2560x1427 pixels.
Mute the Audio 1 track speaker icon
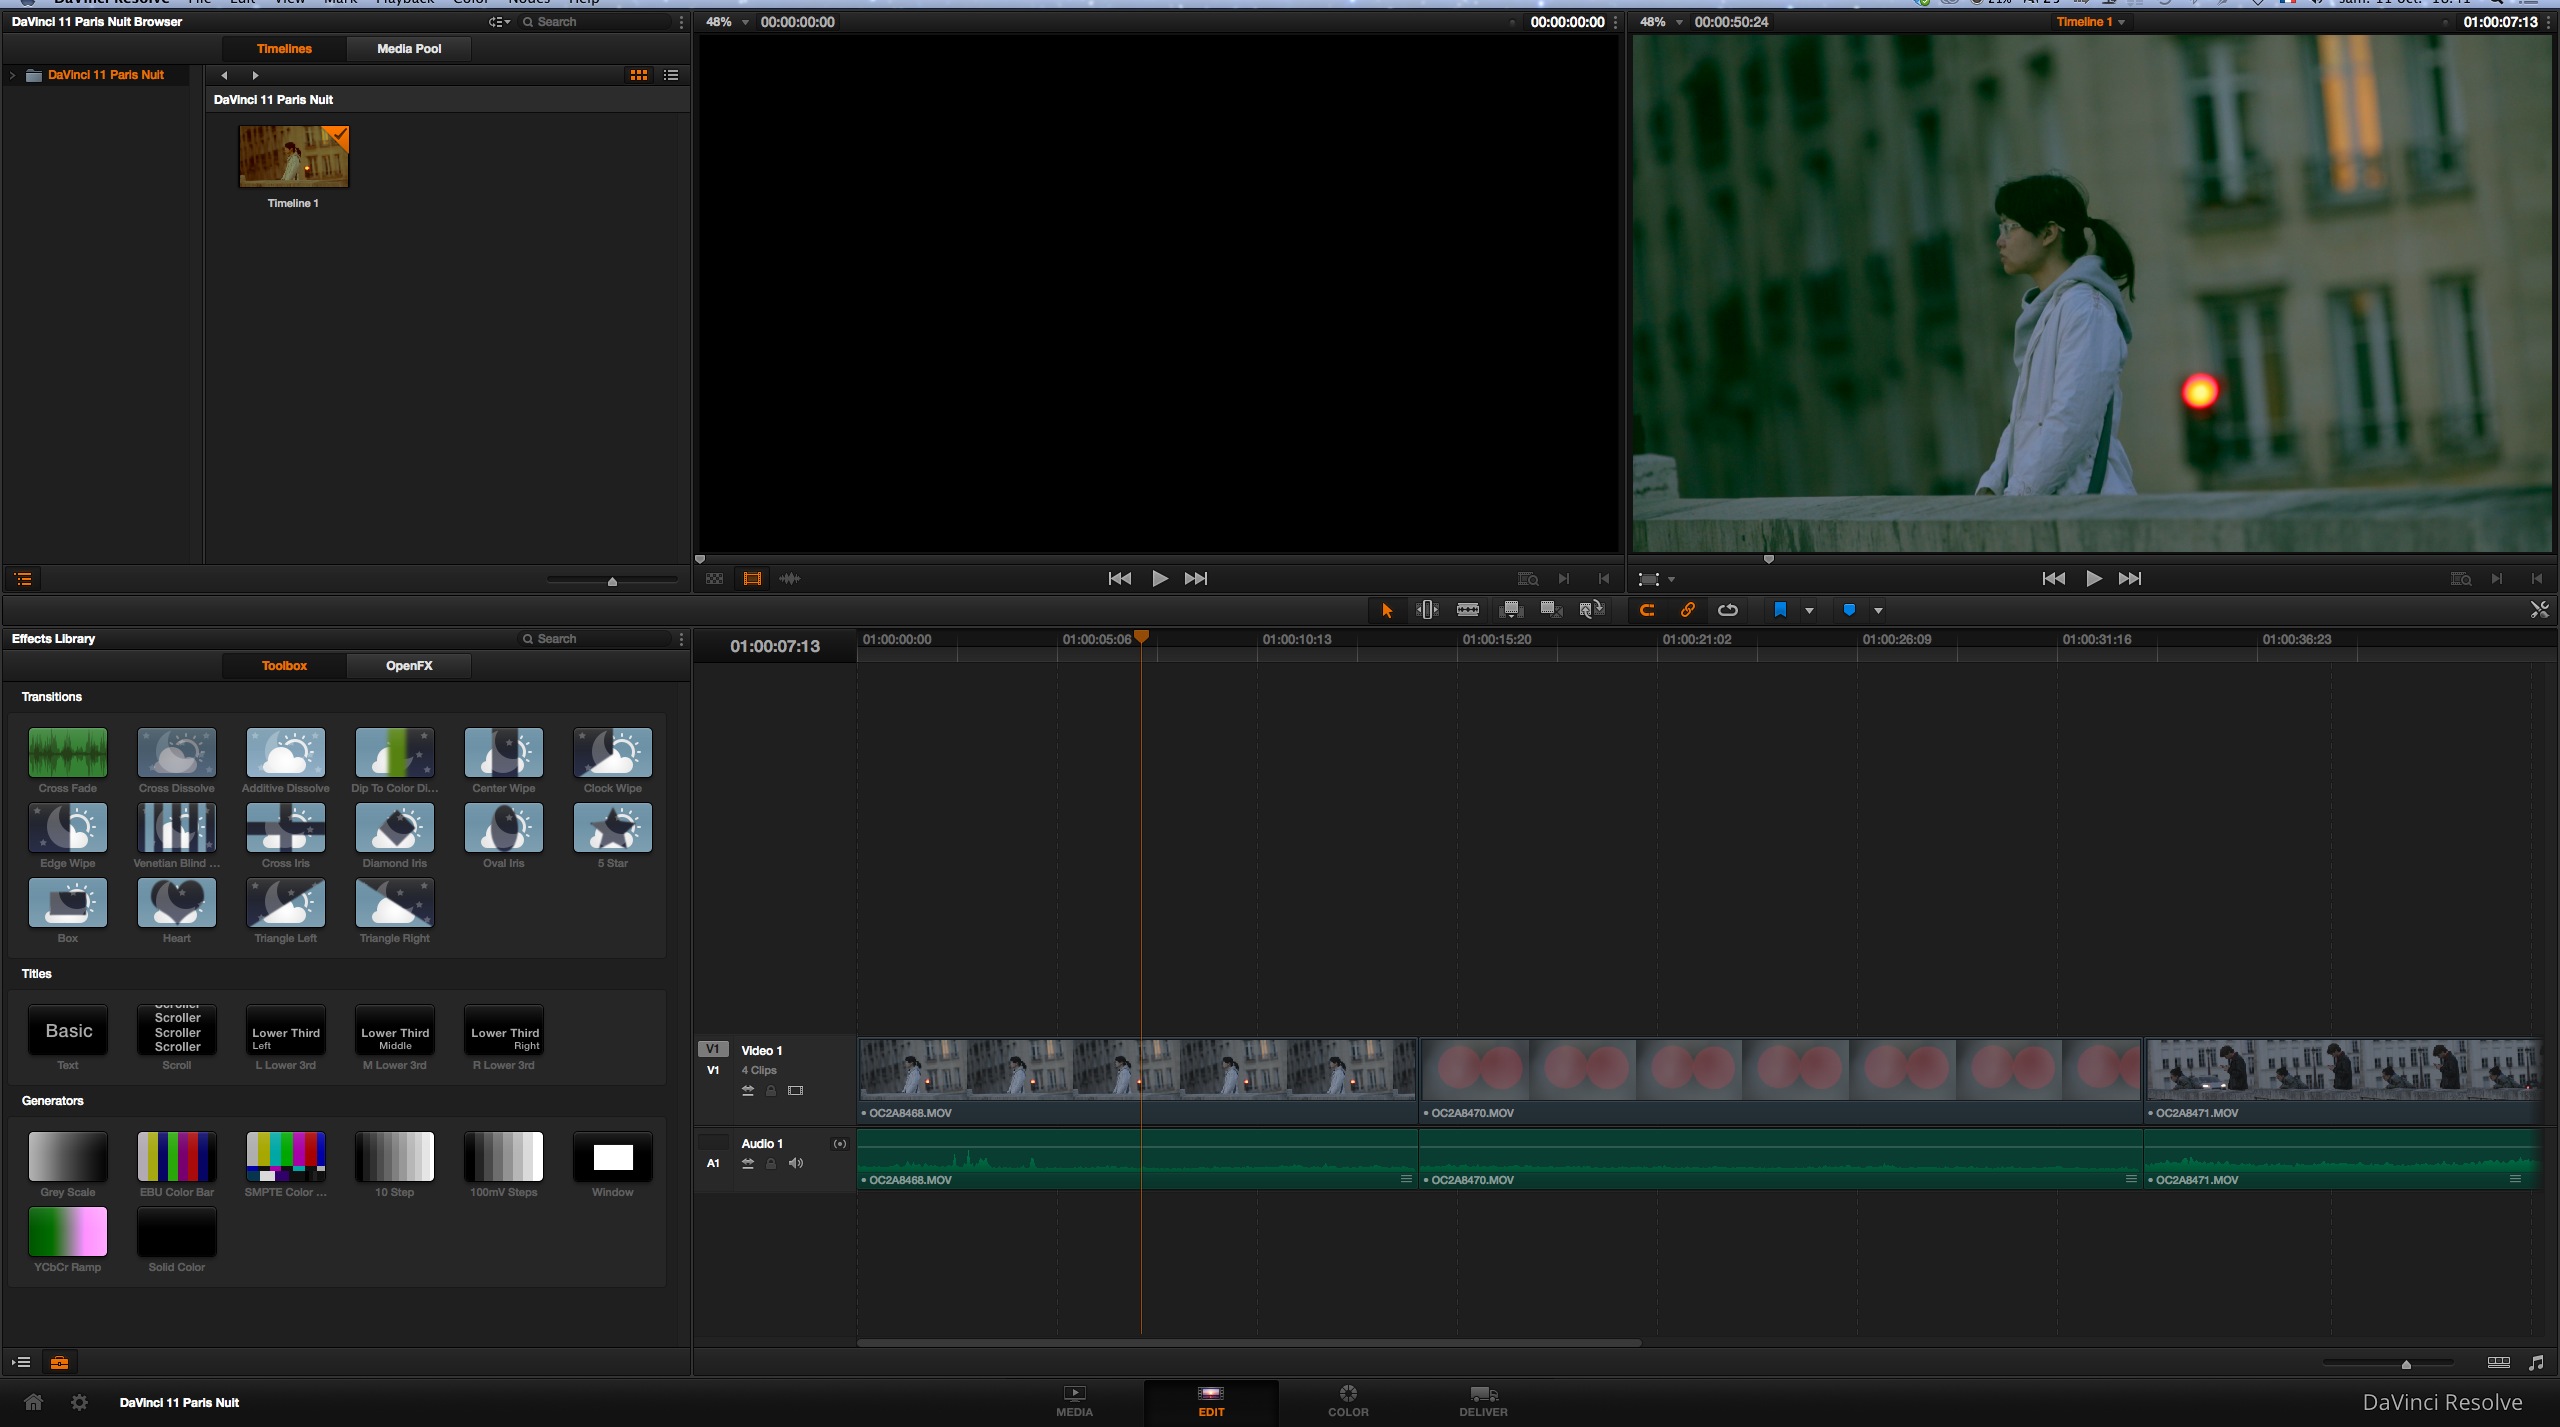[795, 1163]
